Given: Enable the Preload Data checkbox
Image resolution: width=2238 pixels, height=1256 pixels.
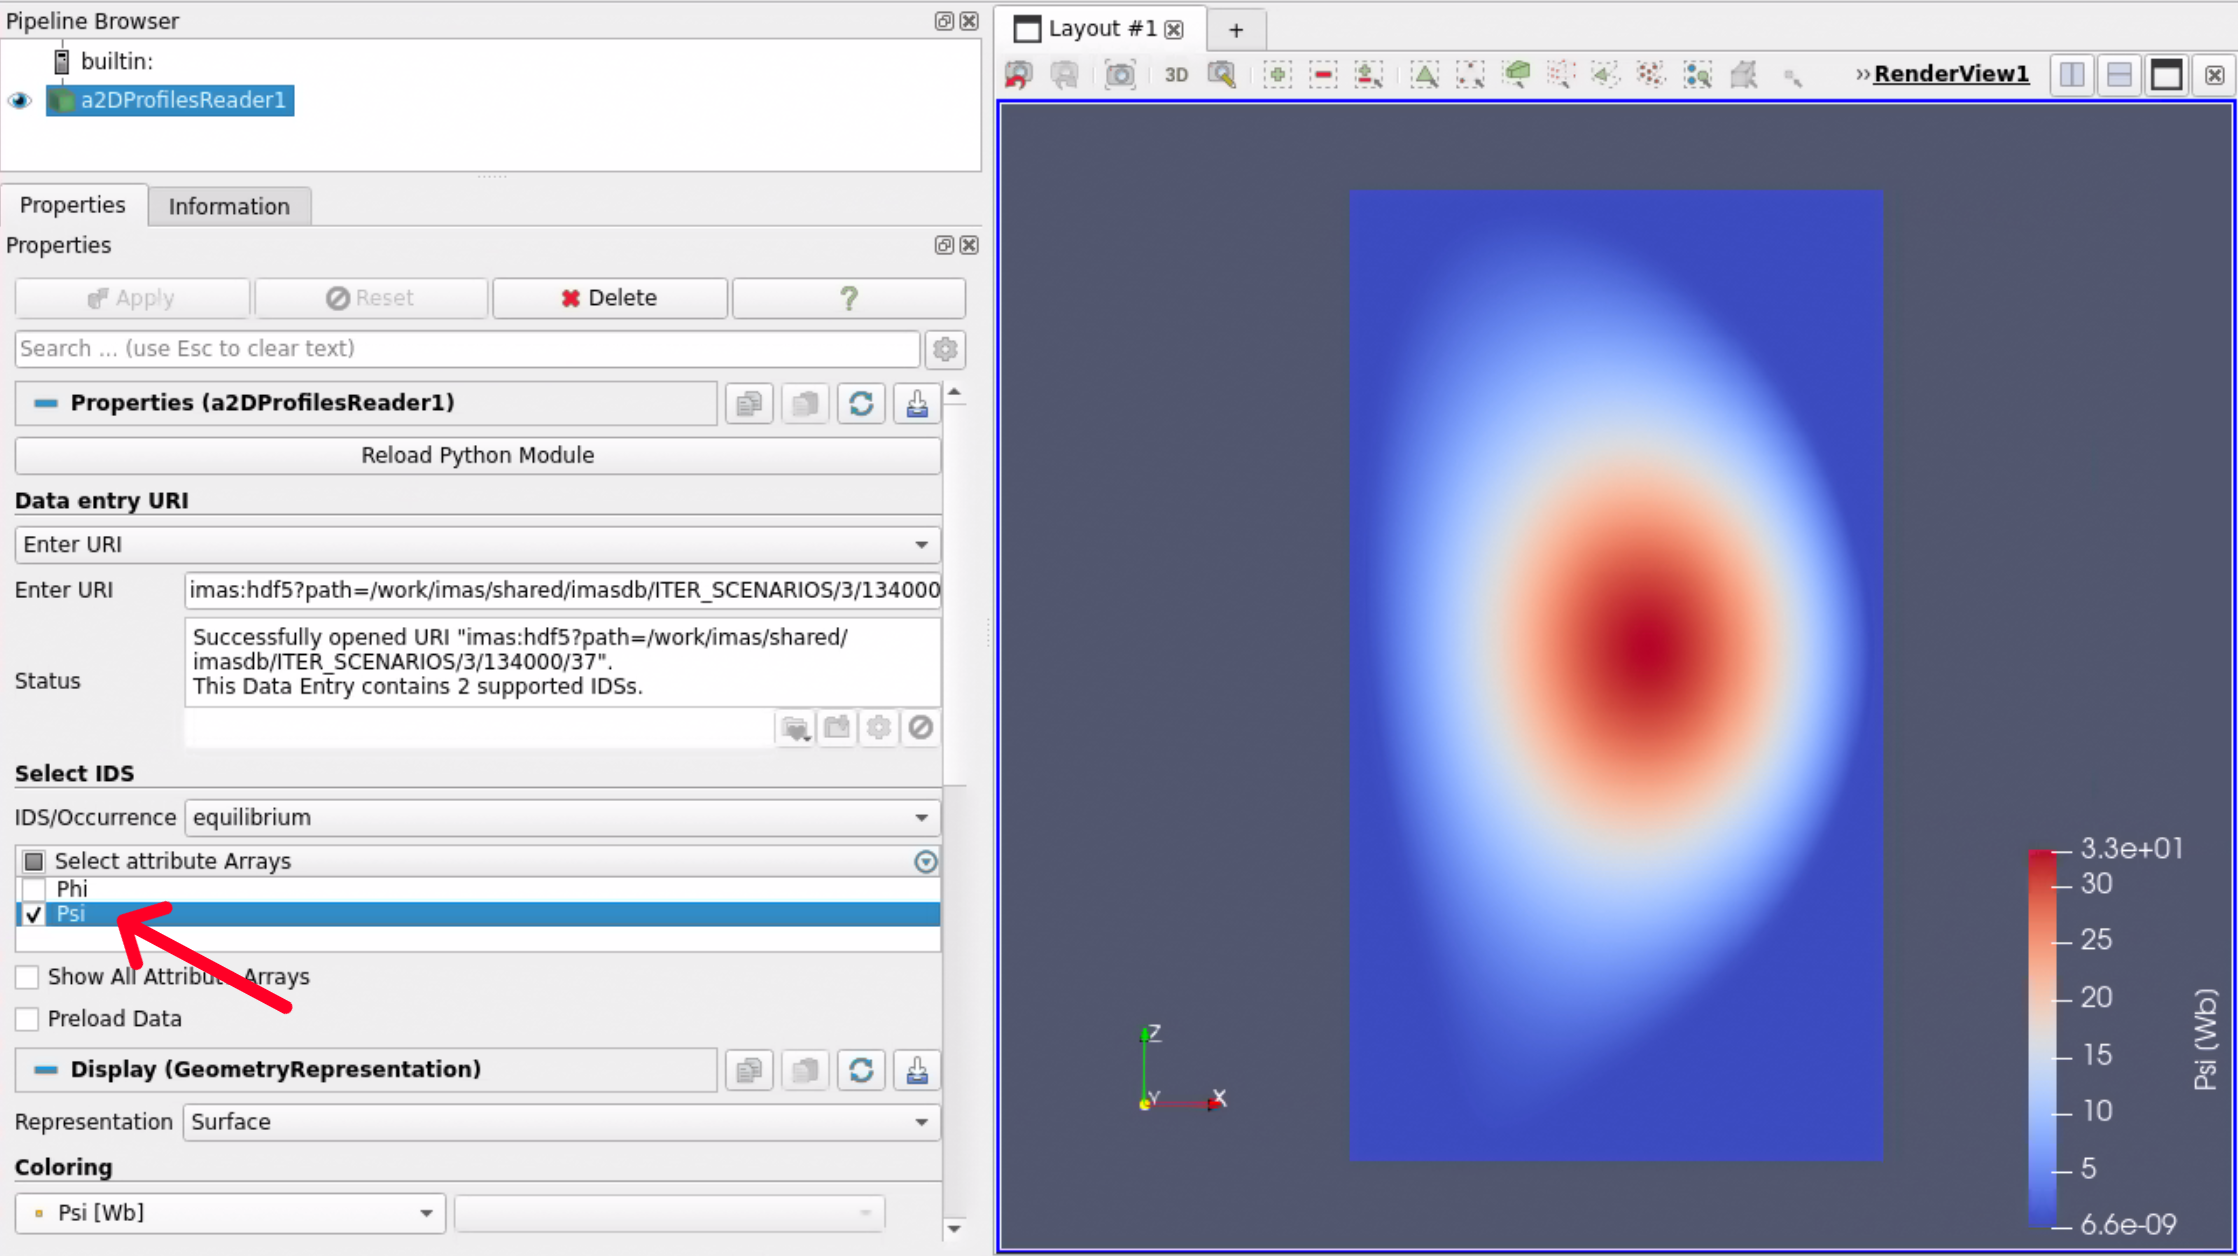Looking at the screenshot, I should (x=28, y=1019).
